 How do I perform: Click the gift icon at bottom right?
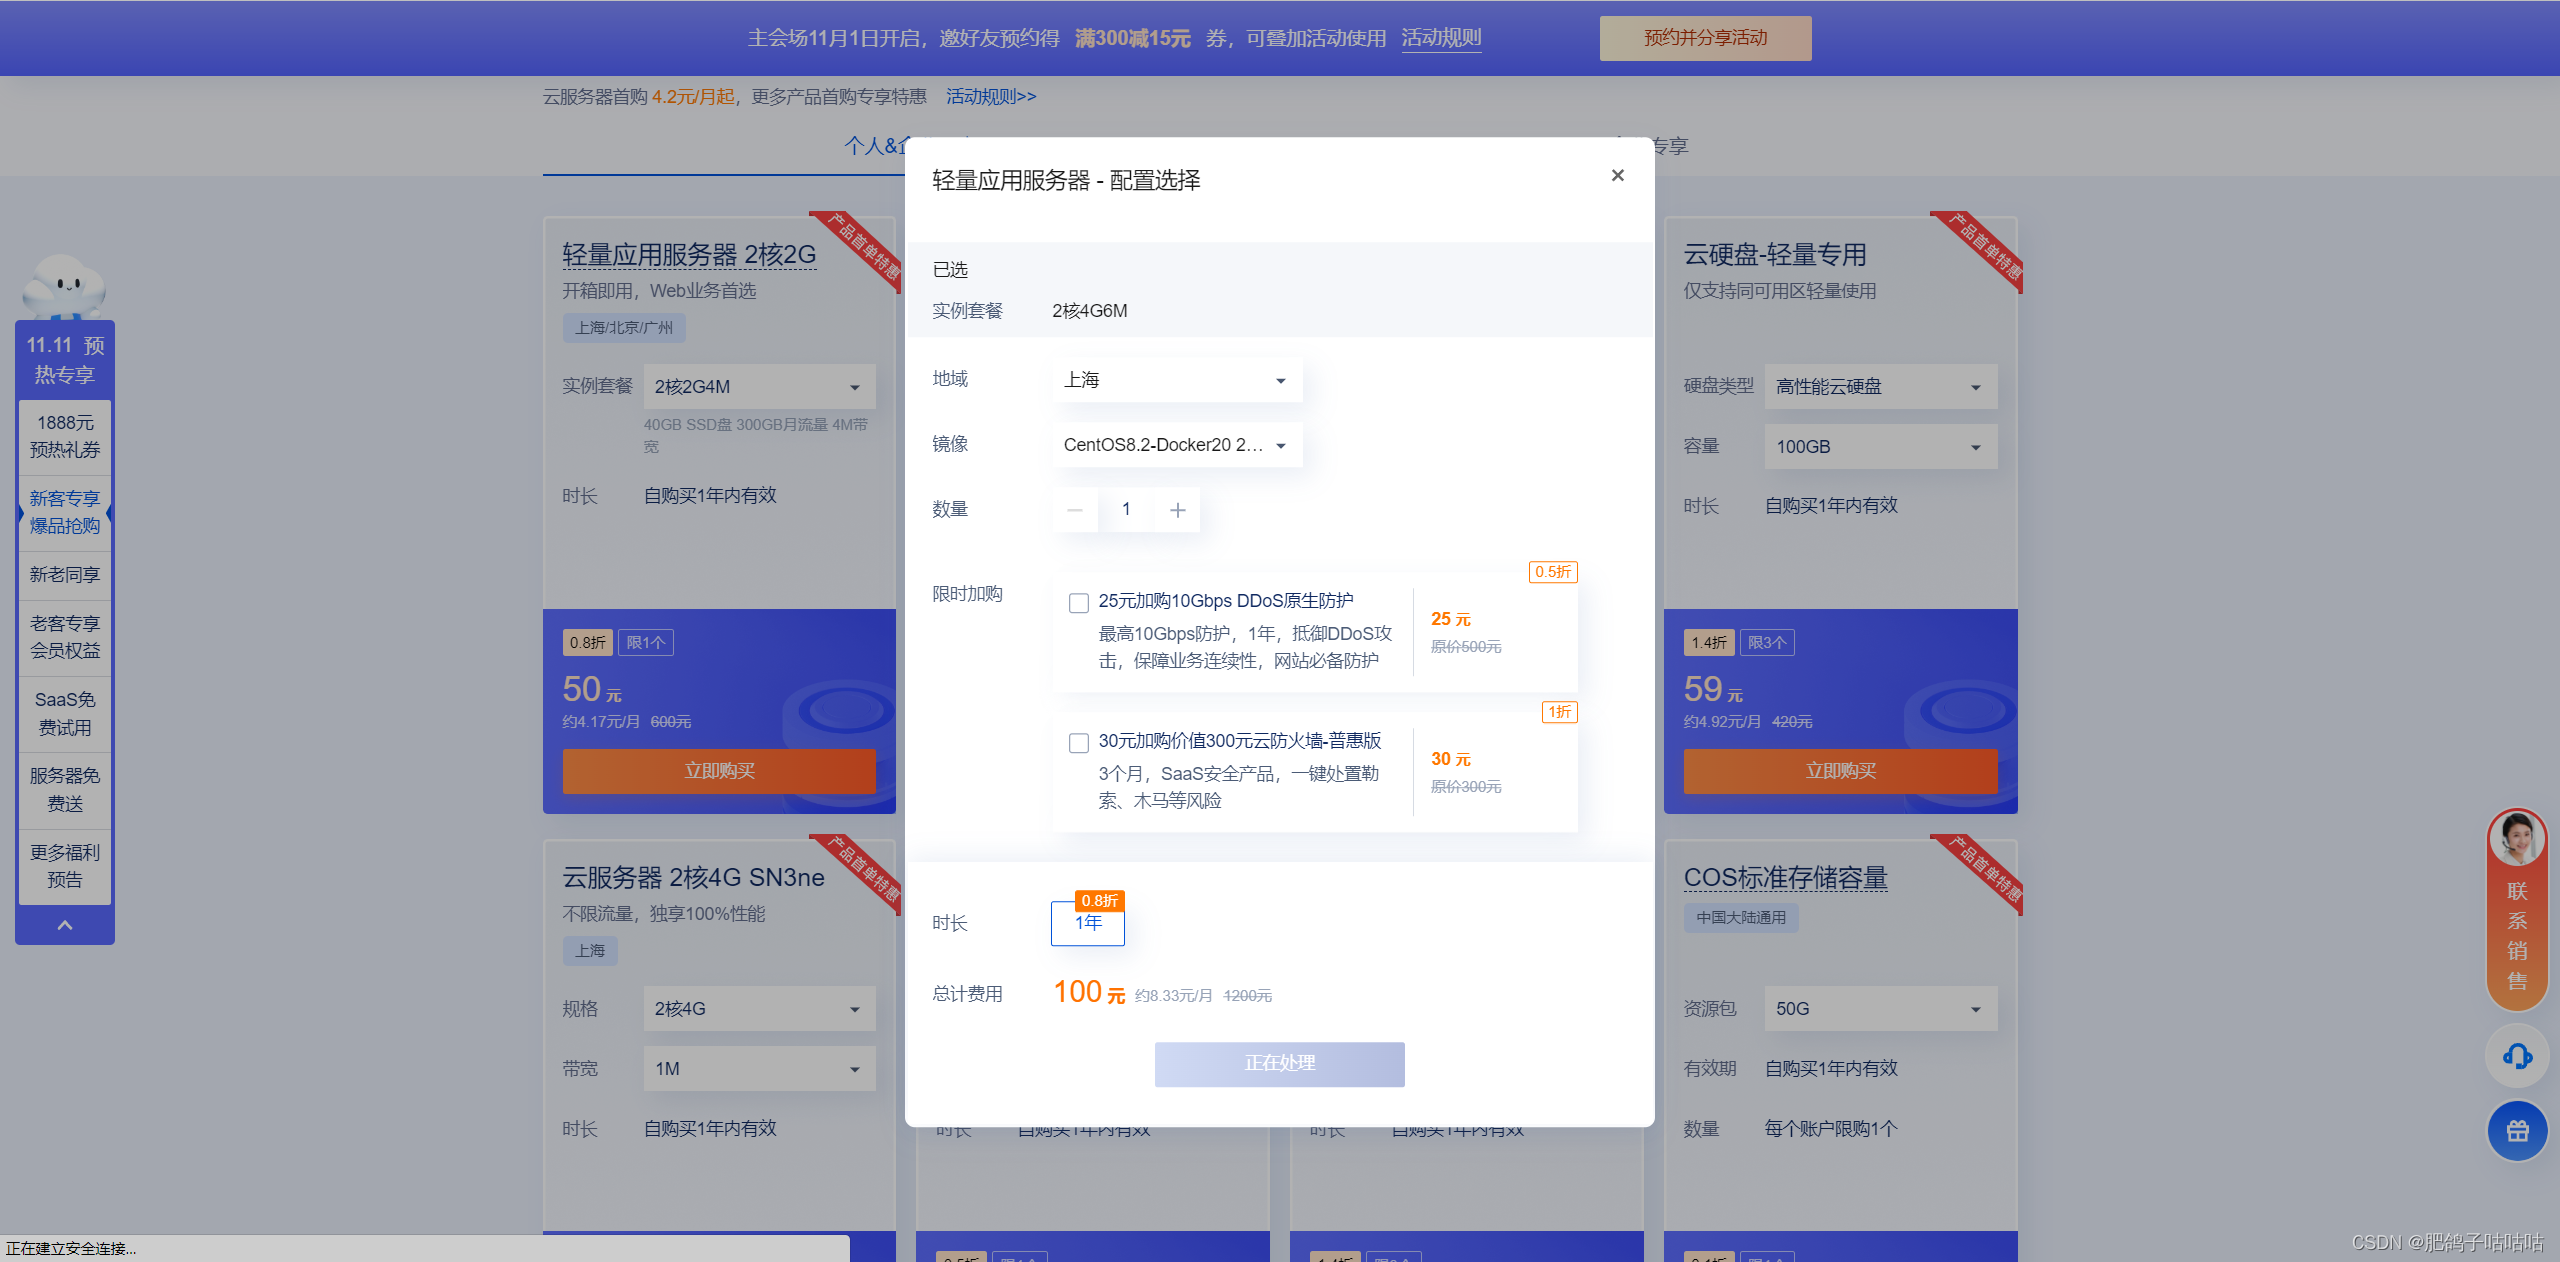(2517, 1131)
